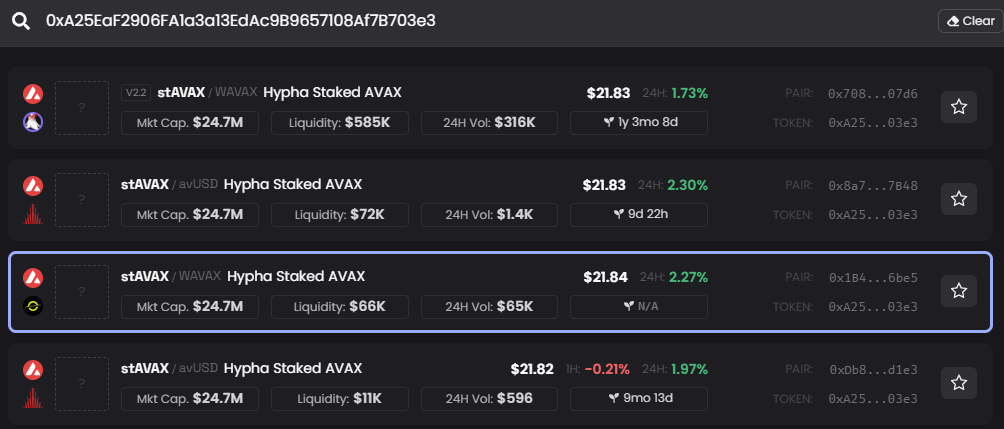Screen dimensions: 1004x429
Task: Click the yellow-black DEX icon, highlighted row
Action: coord(33,306)
